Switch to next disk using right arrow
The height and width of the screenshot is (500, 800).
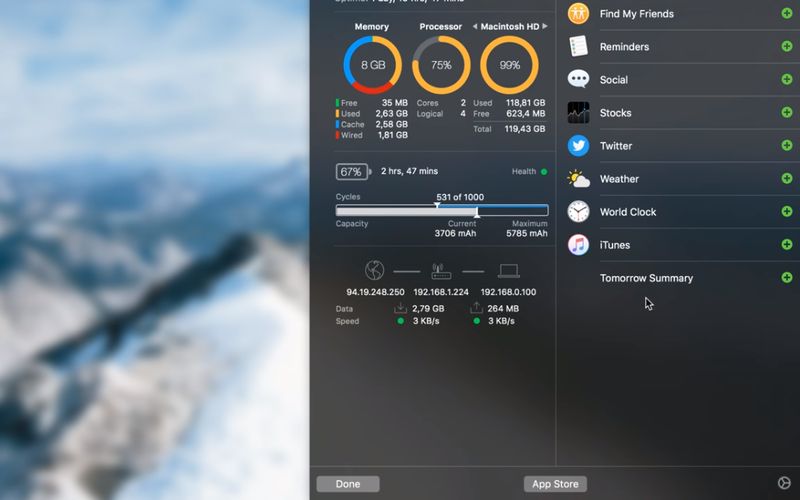tap(545, 26)
